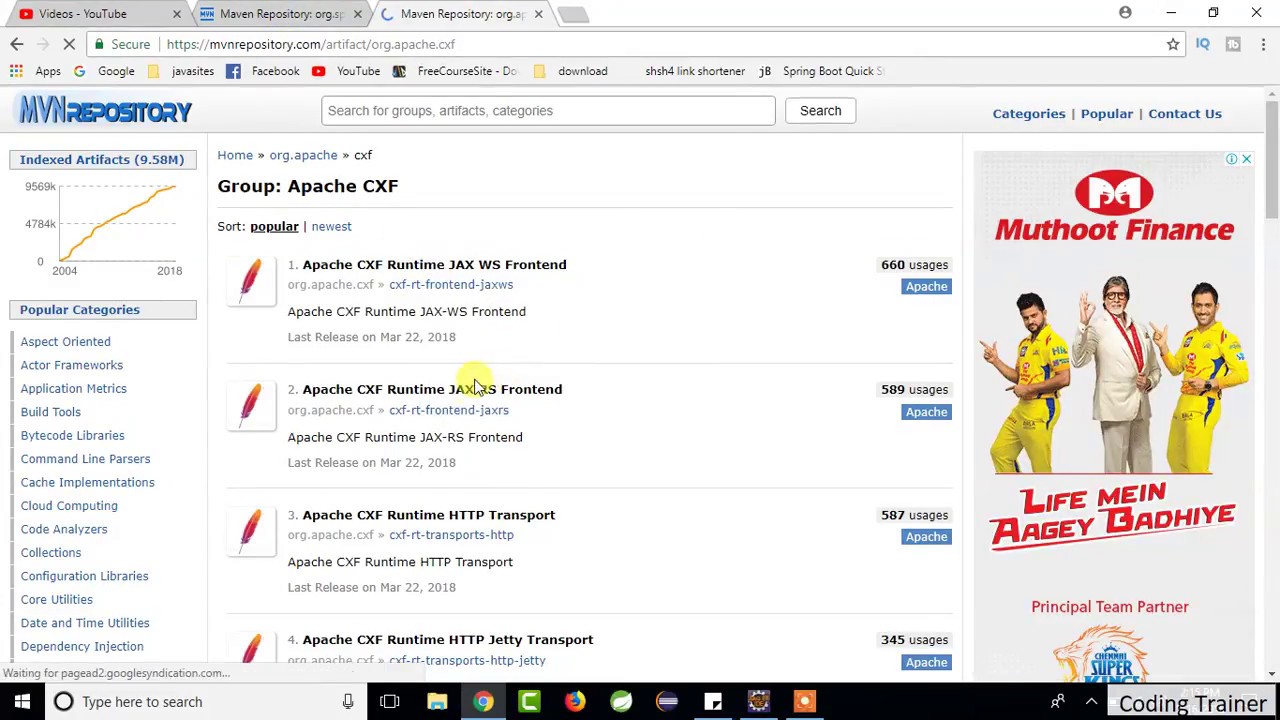Viewport: 1280px width, 720px height.
Task: View 345 usages
Action: click(914, 639)
